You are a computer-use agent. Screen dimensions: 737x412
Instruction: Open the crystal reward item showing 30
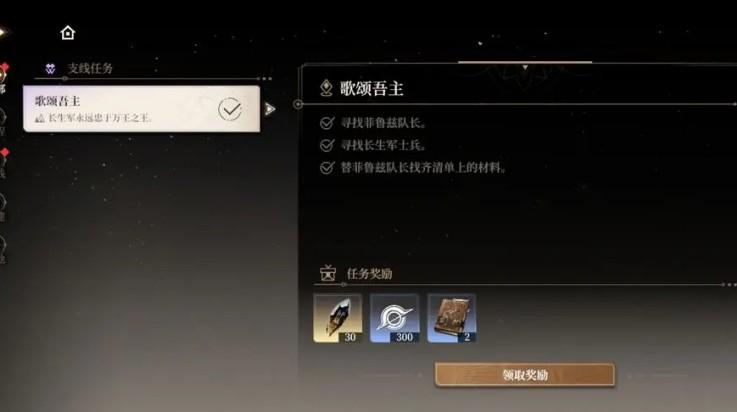coord(338,318)
